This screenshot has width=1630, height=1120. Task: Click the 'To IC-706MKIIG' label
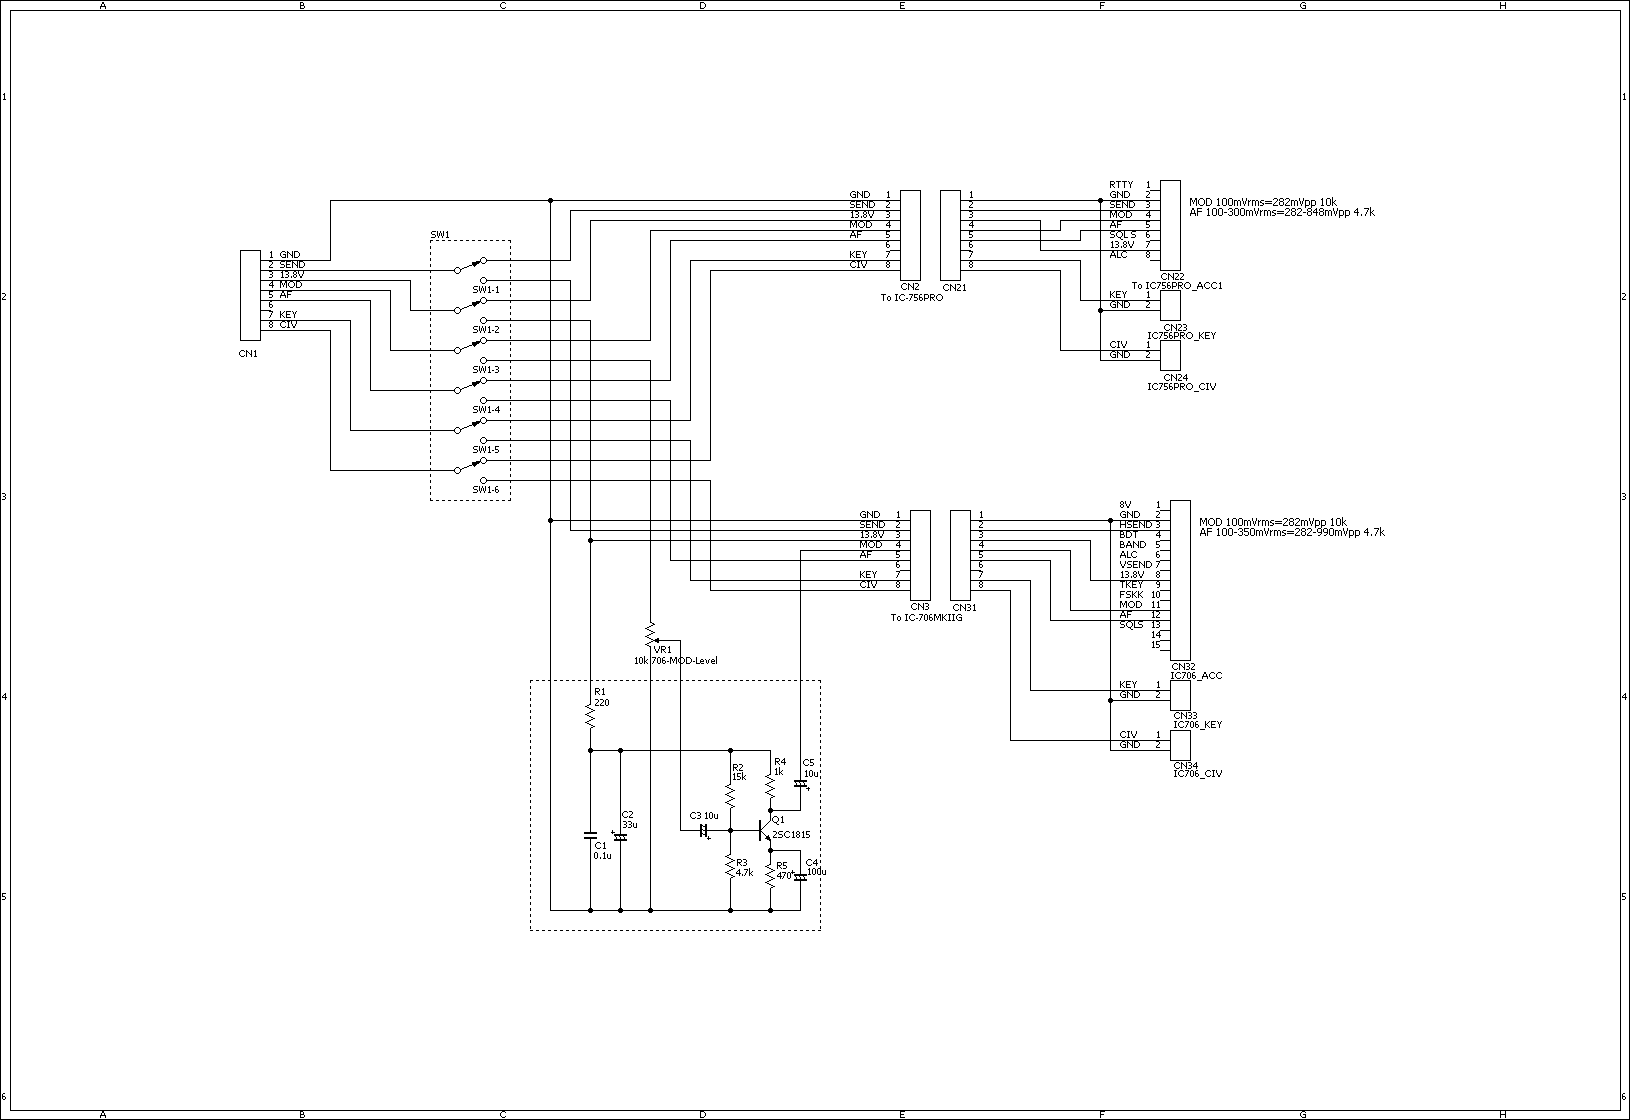point(927,618)
